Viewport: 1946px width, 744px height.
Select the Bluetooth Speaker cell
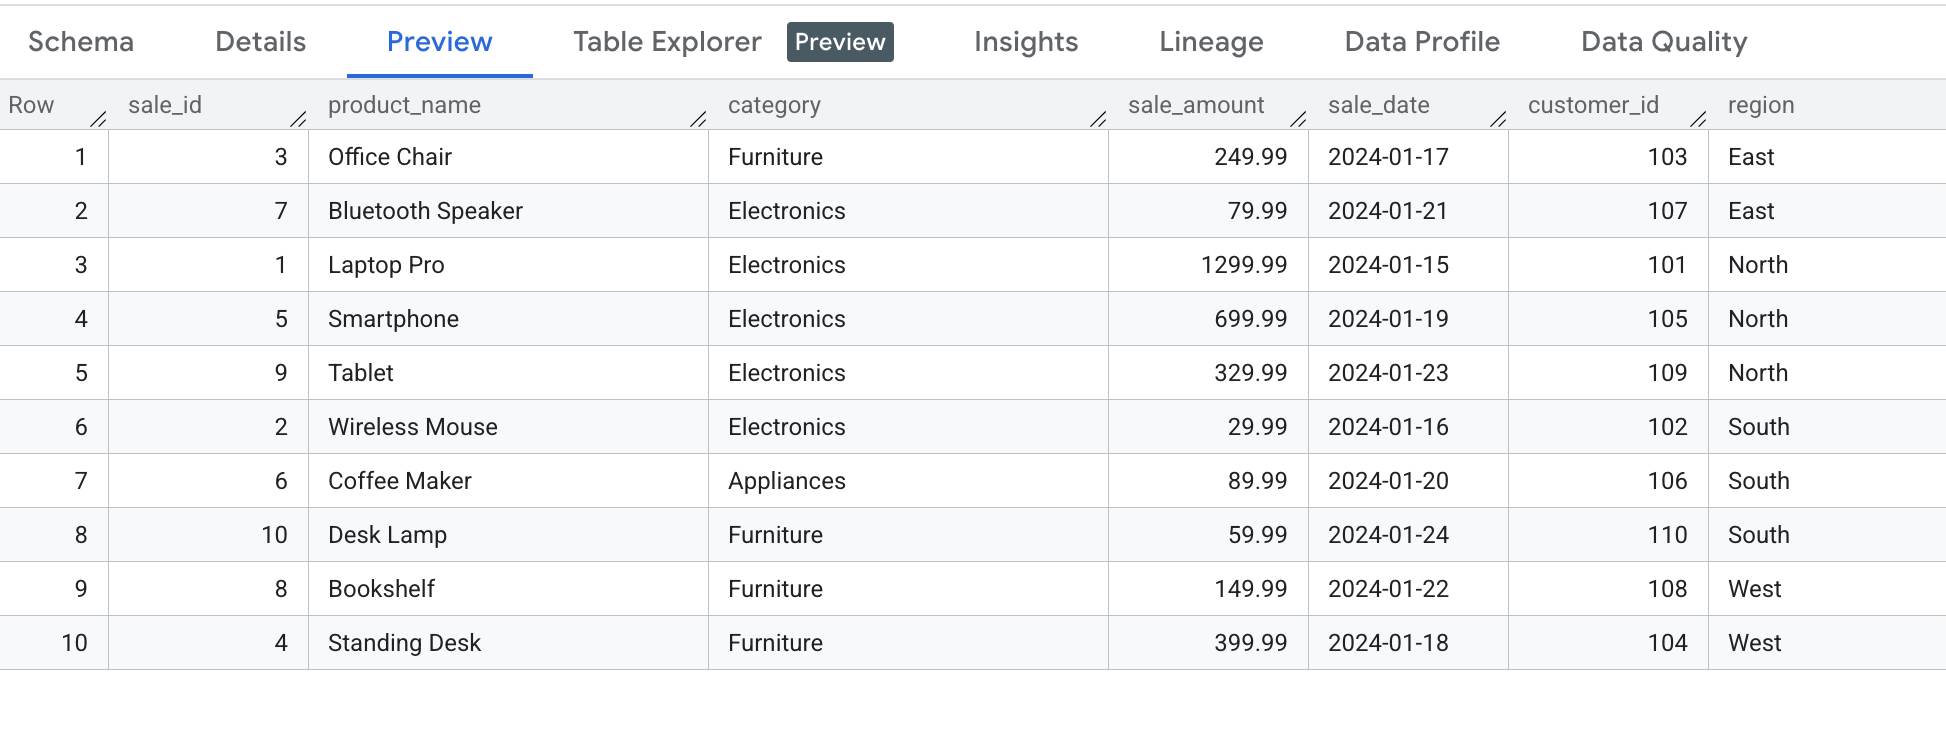[x=508, y=211]
